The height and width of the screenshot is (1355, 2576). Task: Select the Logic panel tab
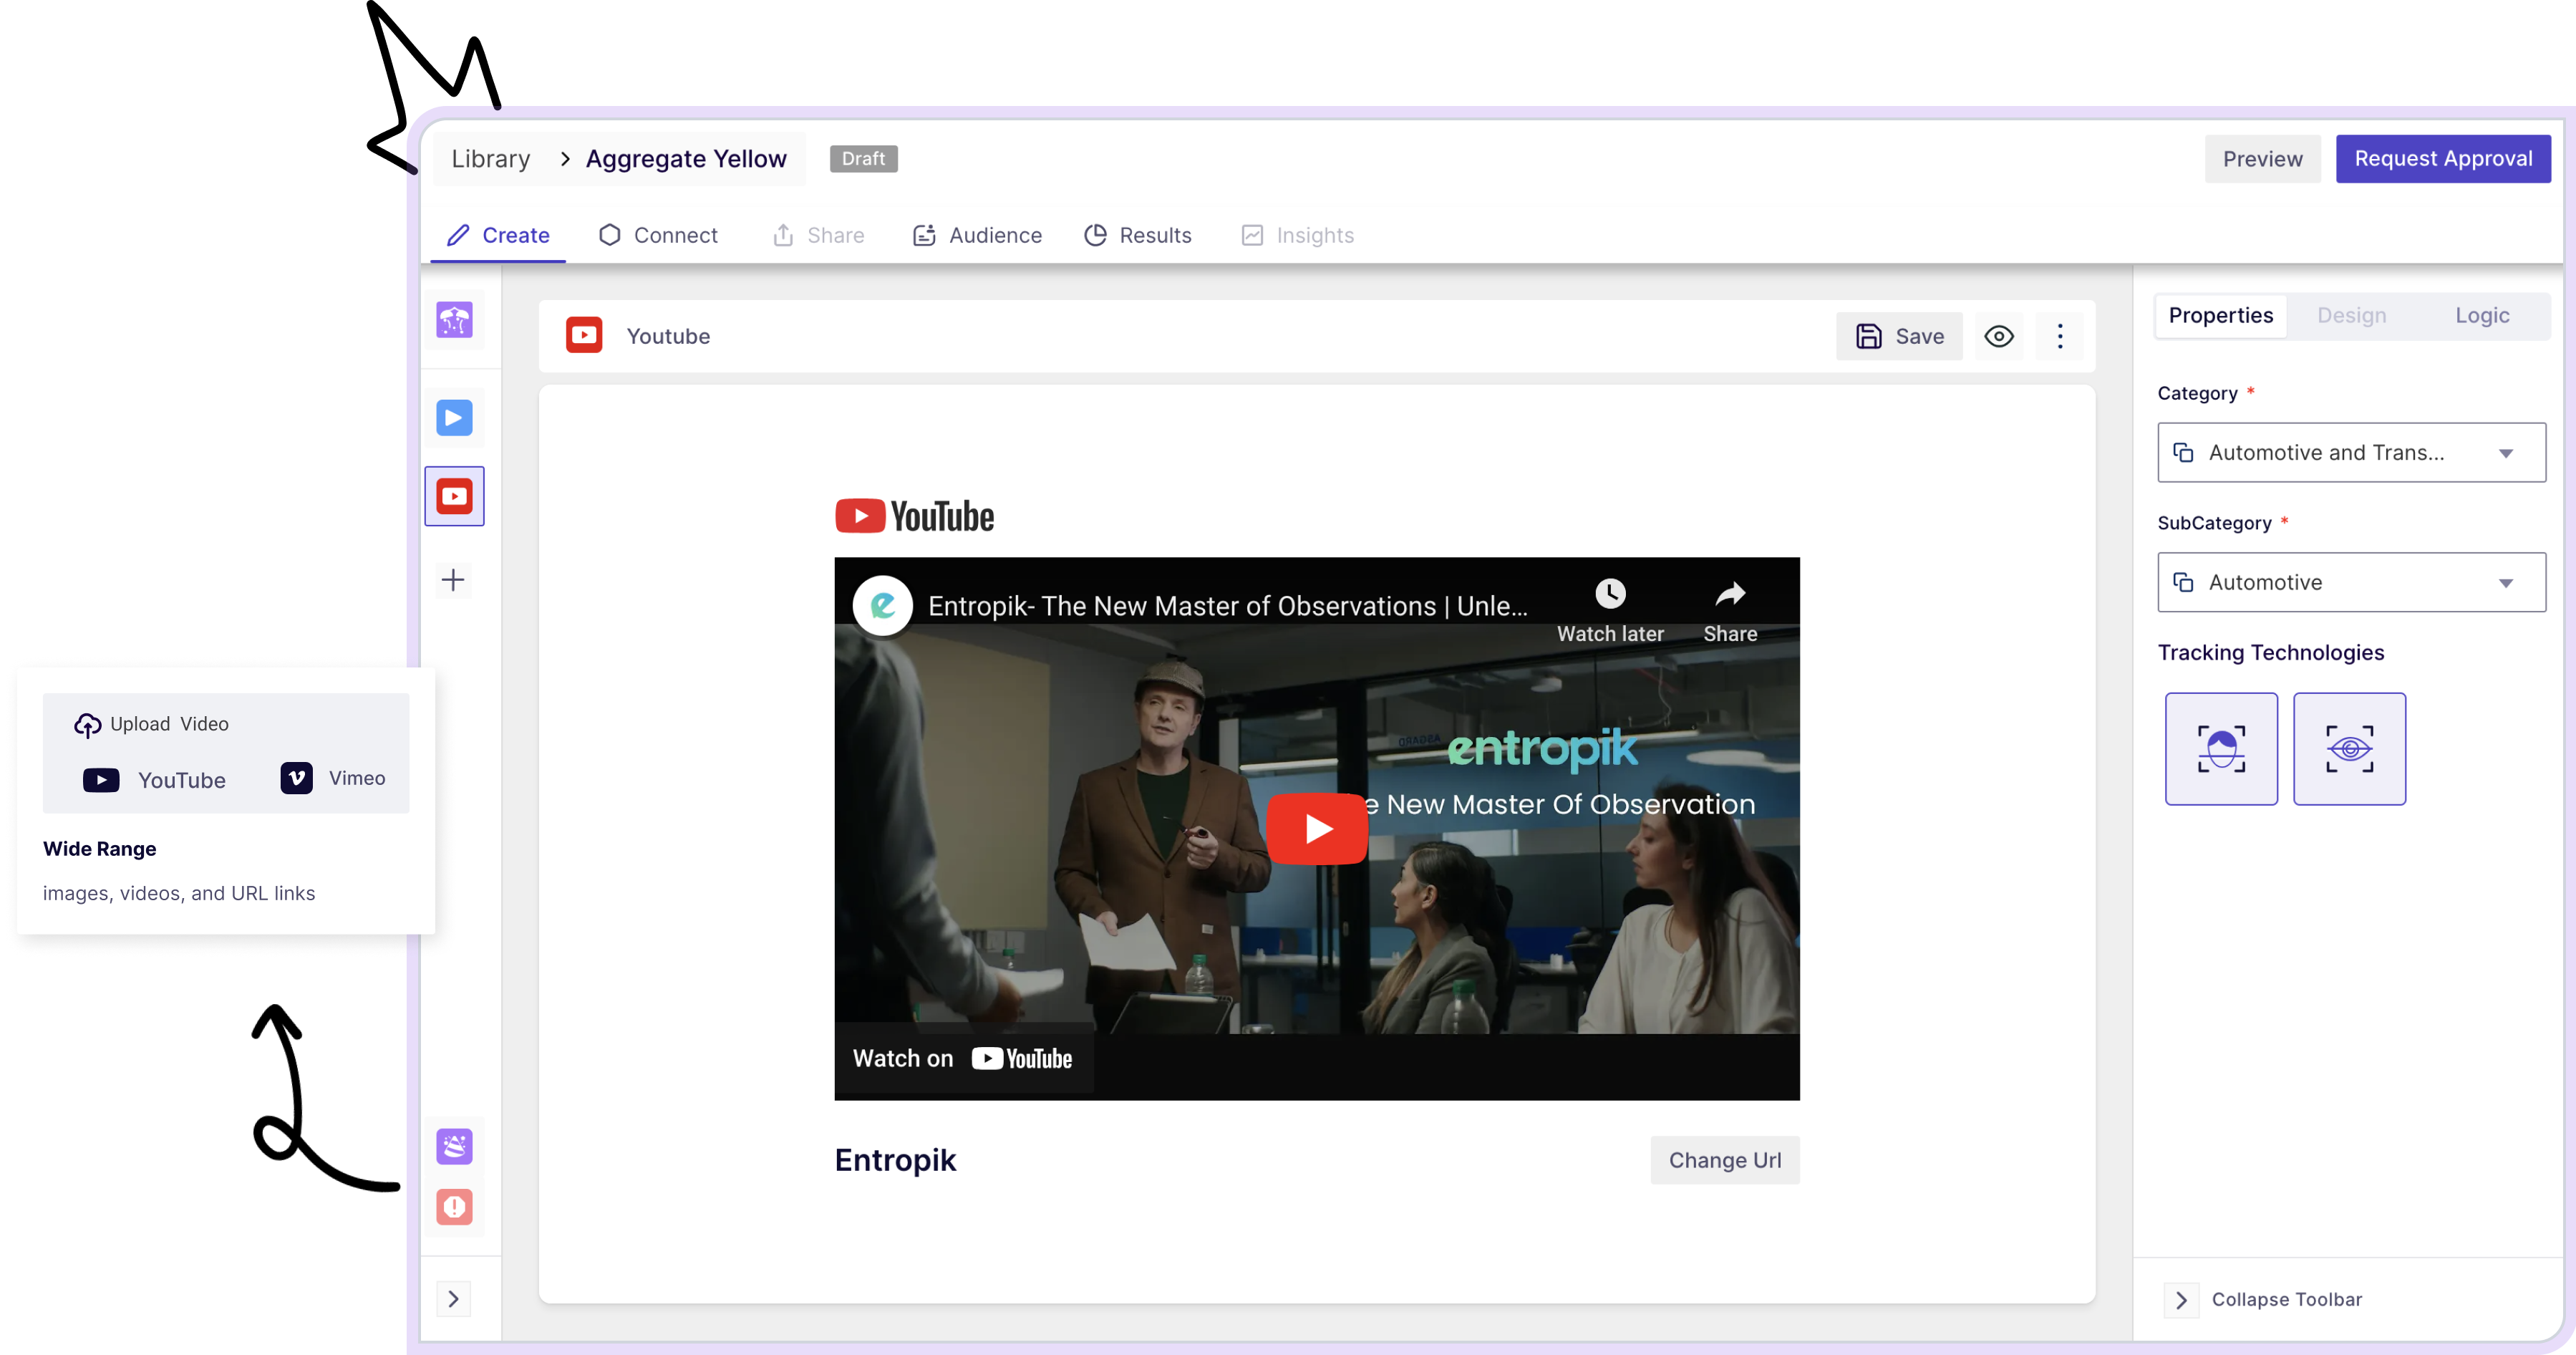(2482, 316)
